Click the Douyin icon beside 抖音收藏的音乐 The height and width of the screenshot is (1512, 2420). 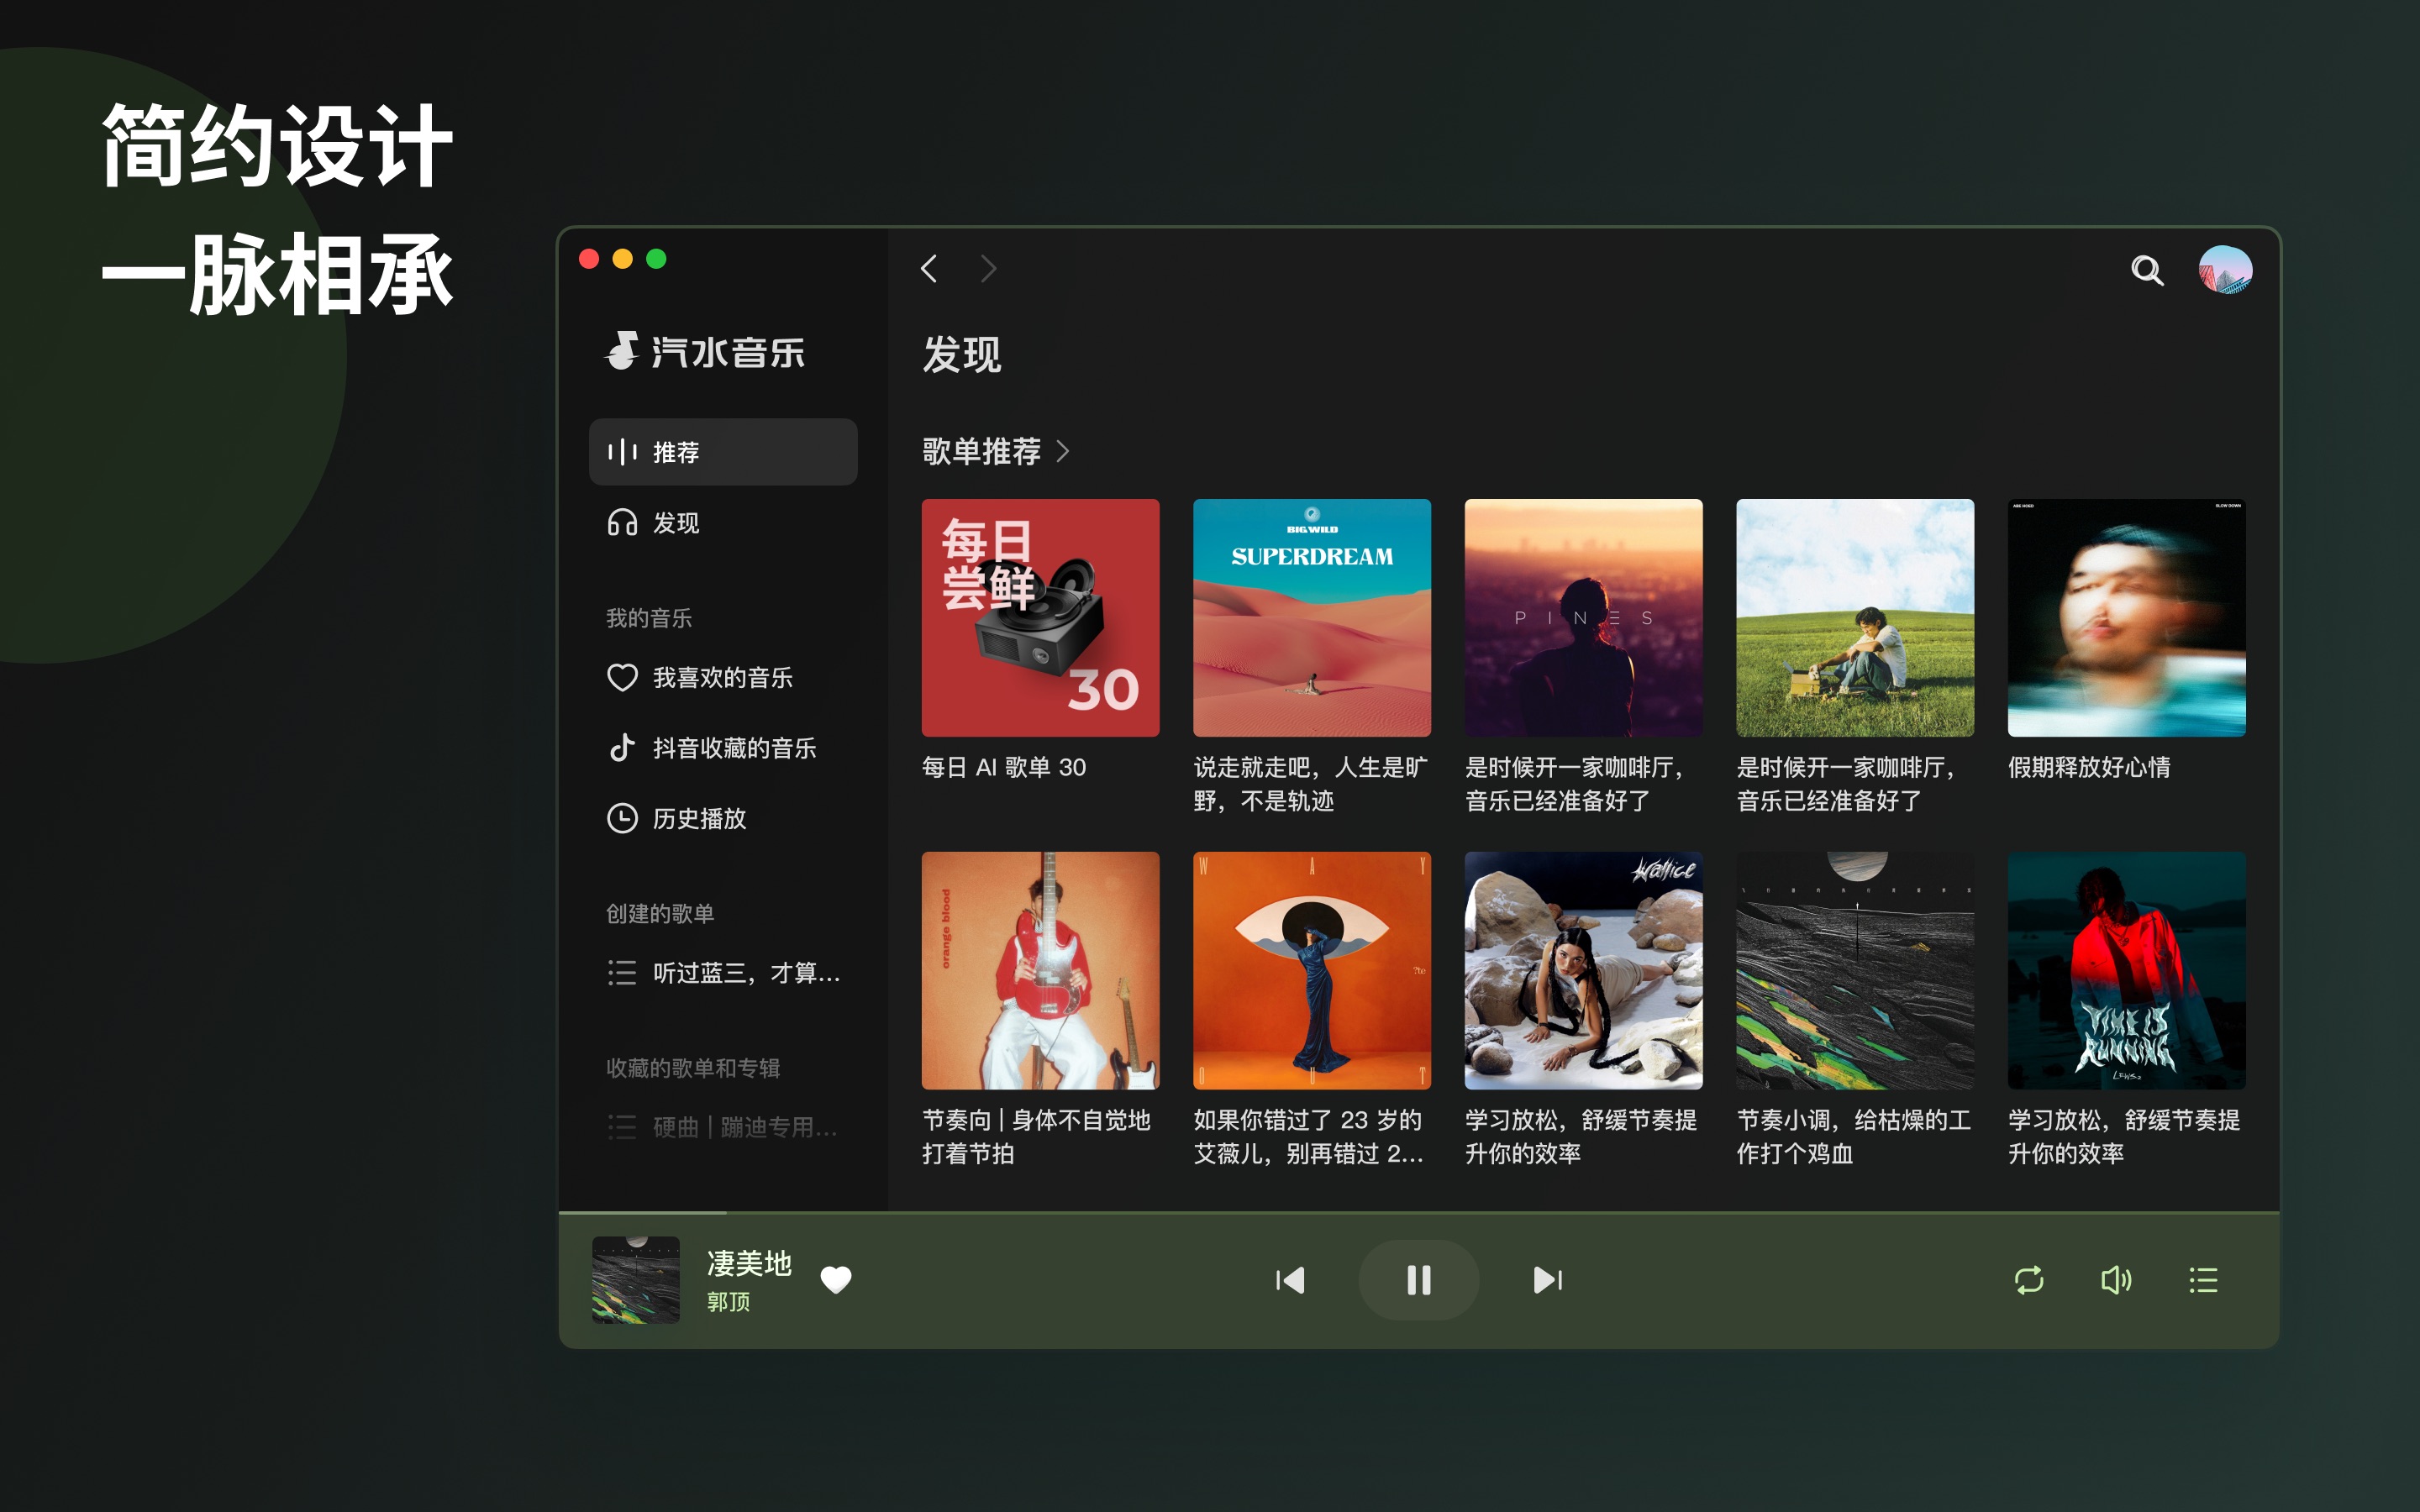pos(622,748)
